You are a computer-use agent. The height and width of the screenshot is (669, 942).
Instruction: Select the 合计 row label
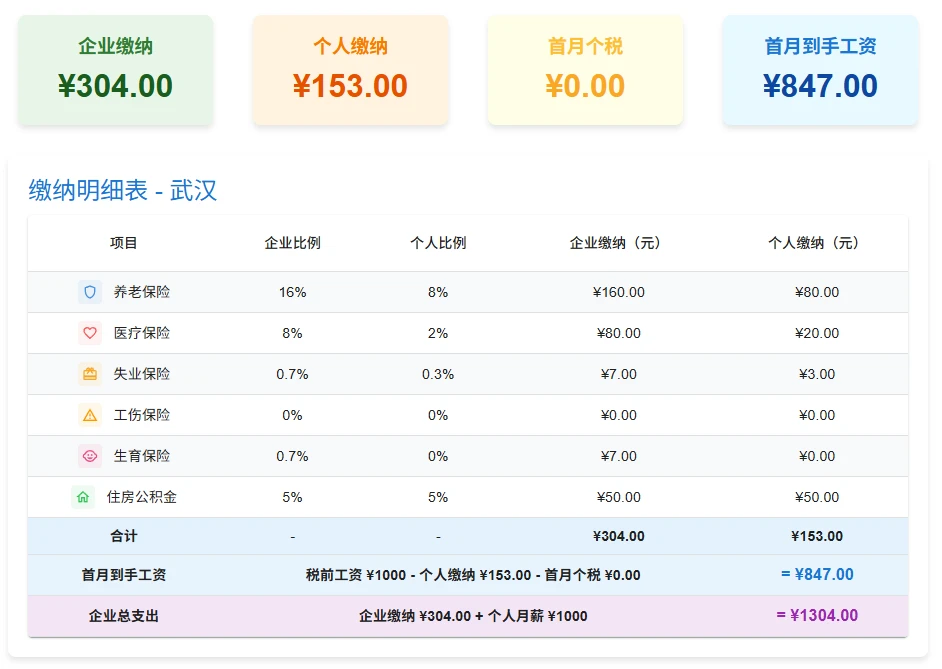[x=124, y=536]
